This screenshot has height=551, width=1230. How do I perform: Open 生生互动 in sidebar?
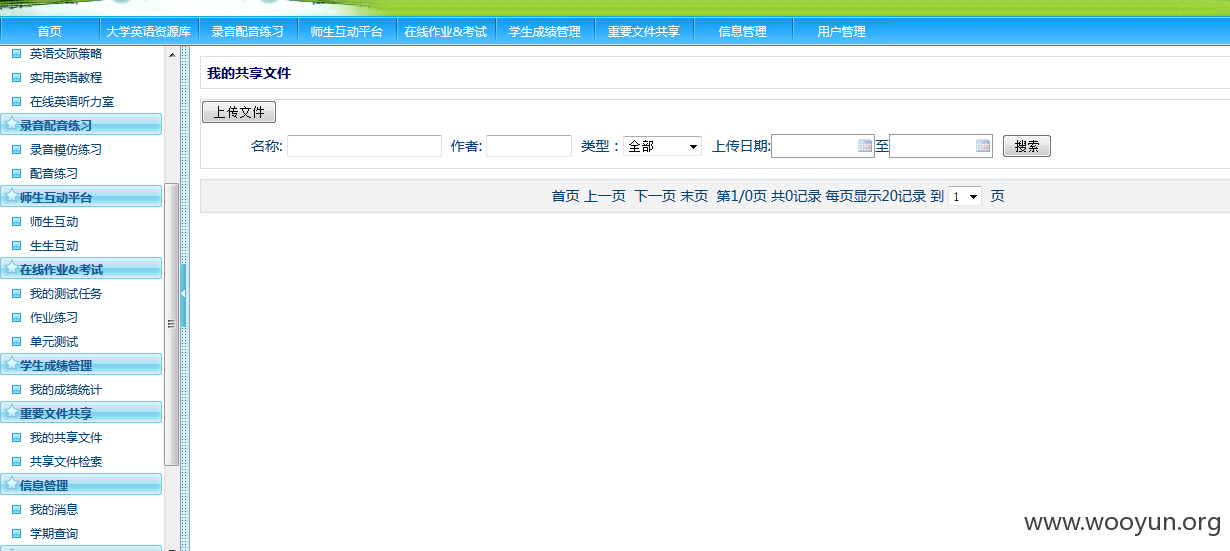click(x=54, y=245)
